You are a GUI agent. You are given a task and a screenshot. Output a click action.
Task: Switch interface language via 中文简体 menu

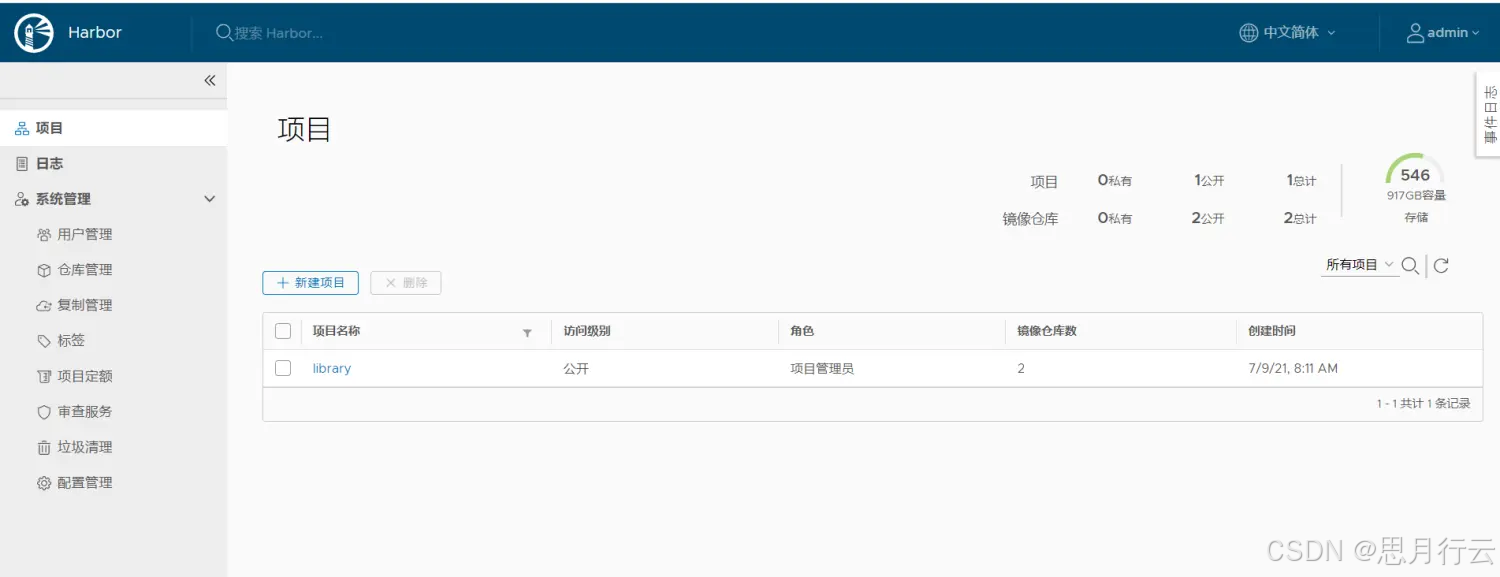[1285, 32]
